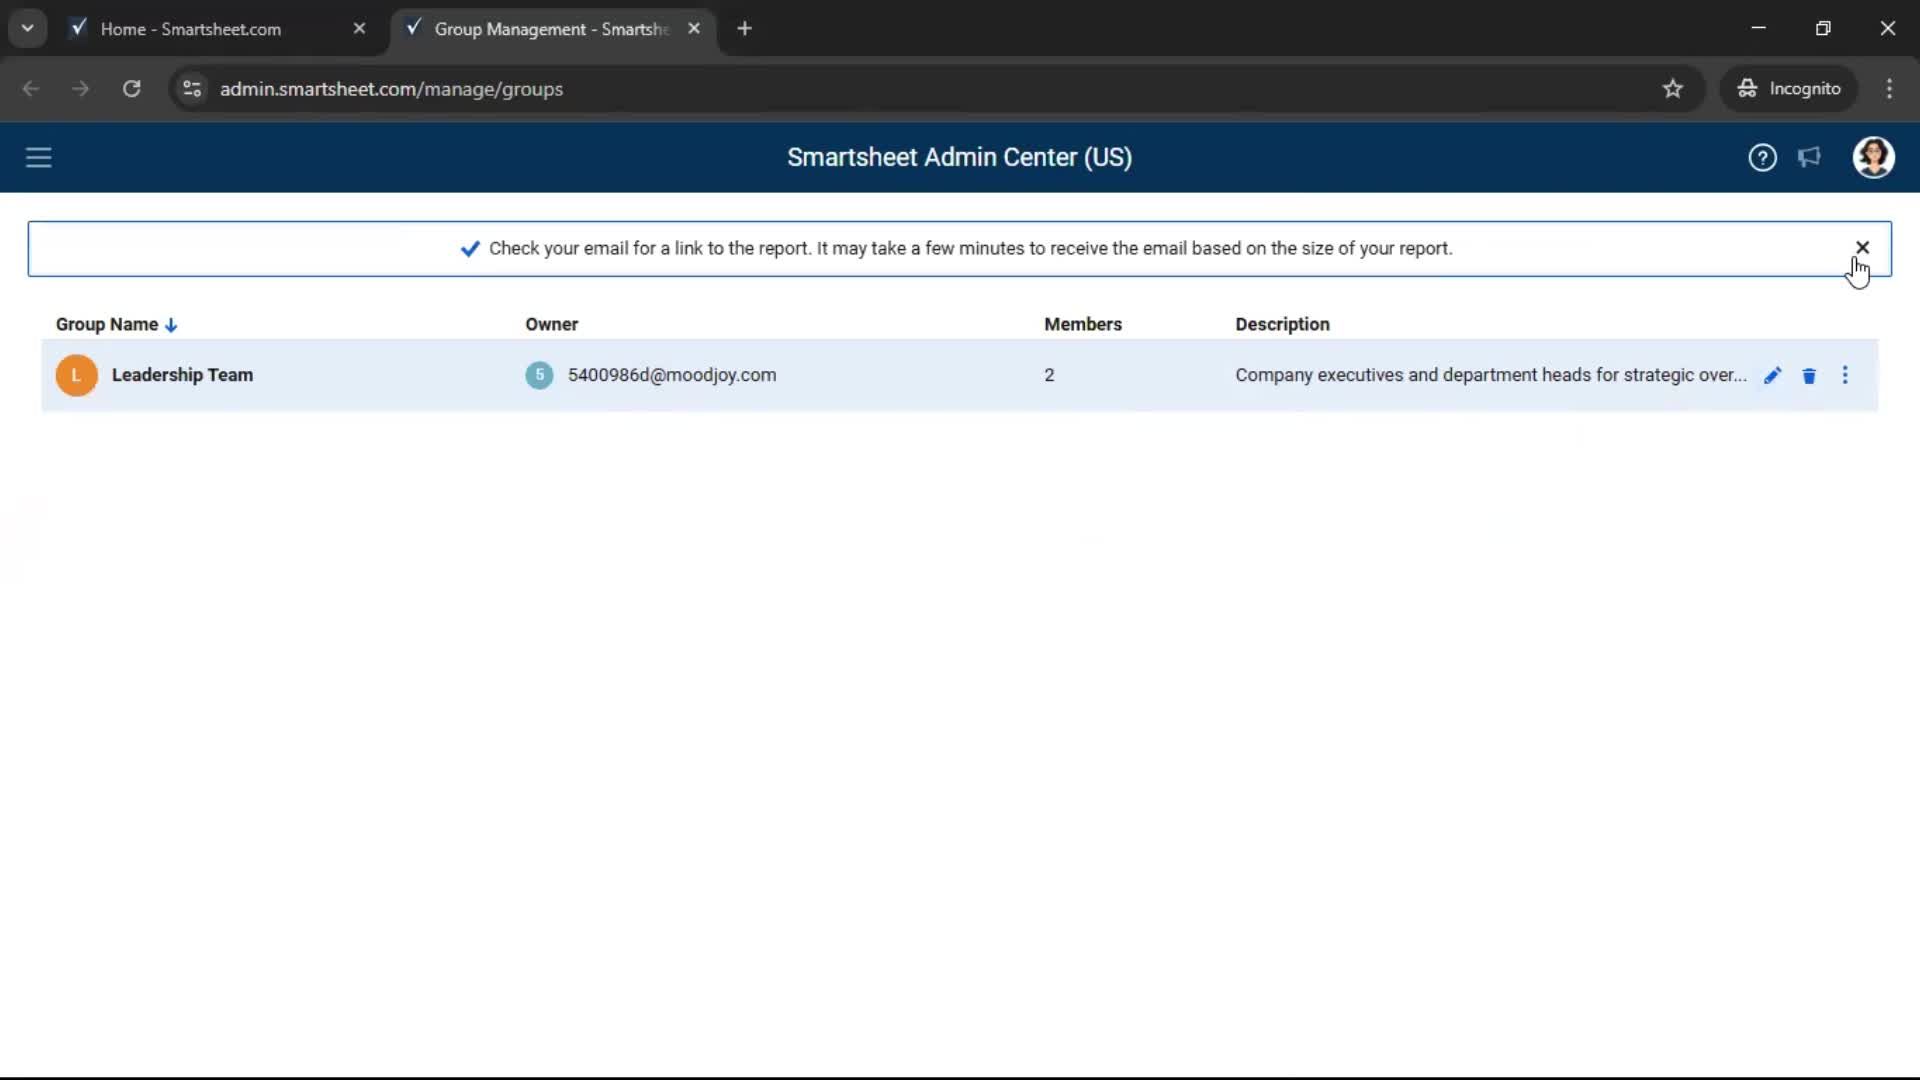The height and width of the screenshot is (1080, 1920).
Task: Delete the Leadership Team group with the trash icon
Action: coord(1809,375)
